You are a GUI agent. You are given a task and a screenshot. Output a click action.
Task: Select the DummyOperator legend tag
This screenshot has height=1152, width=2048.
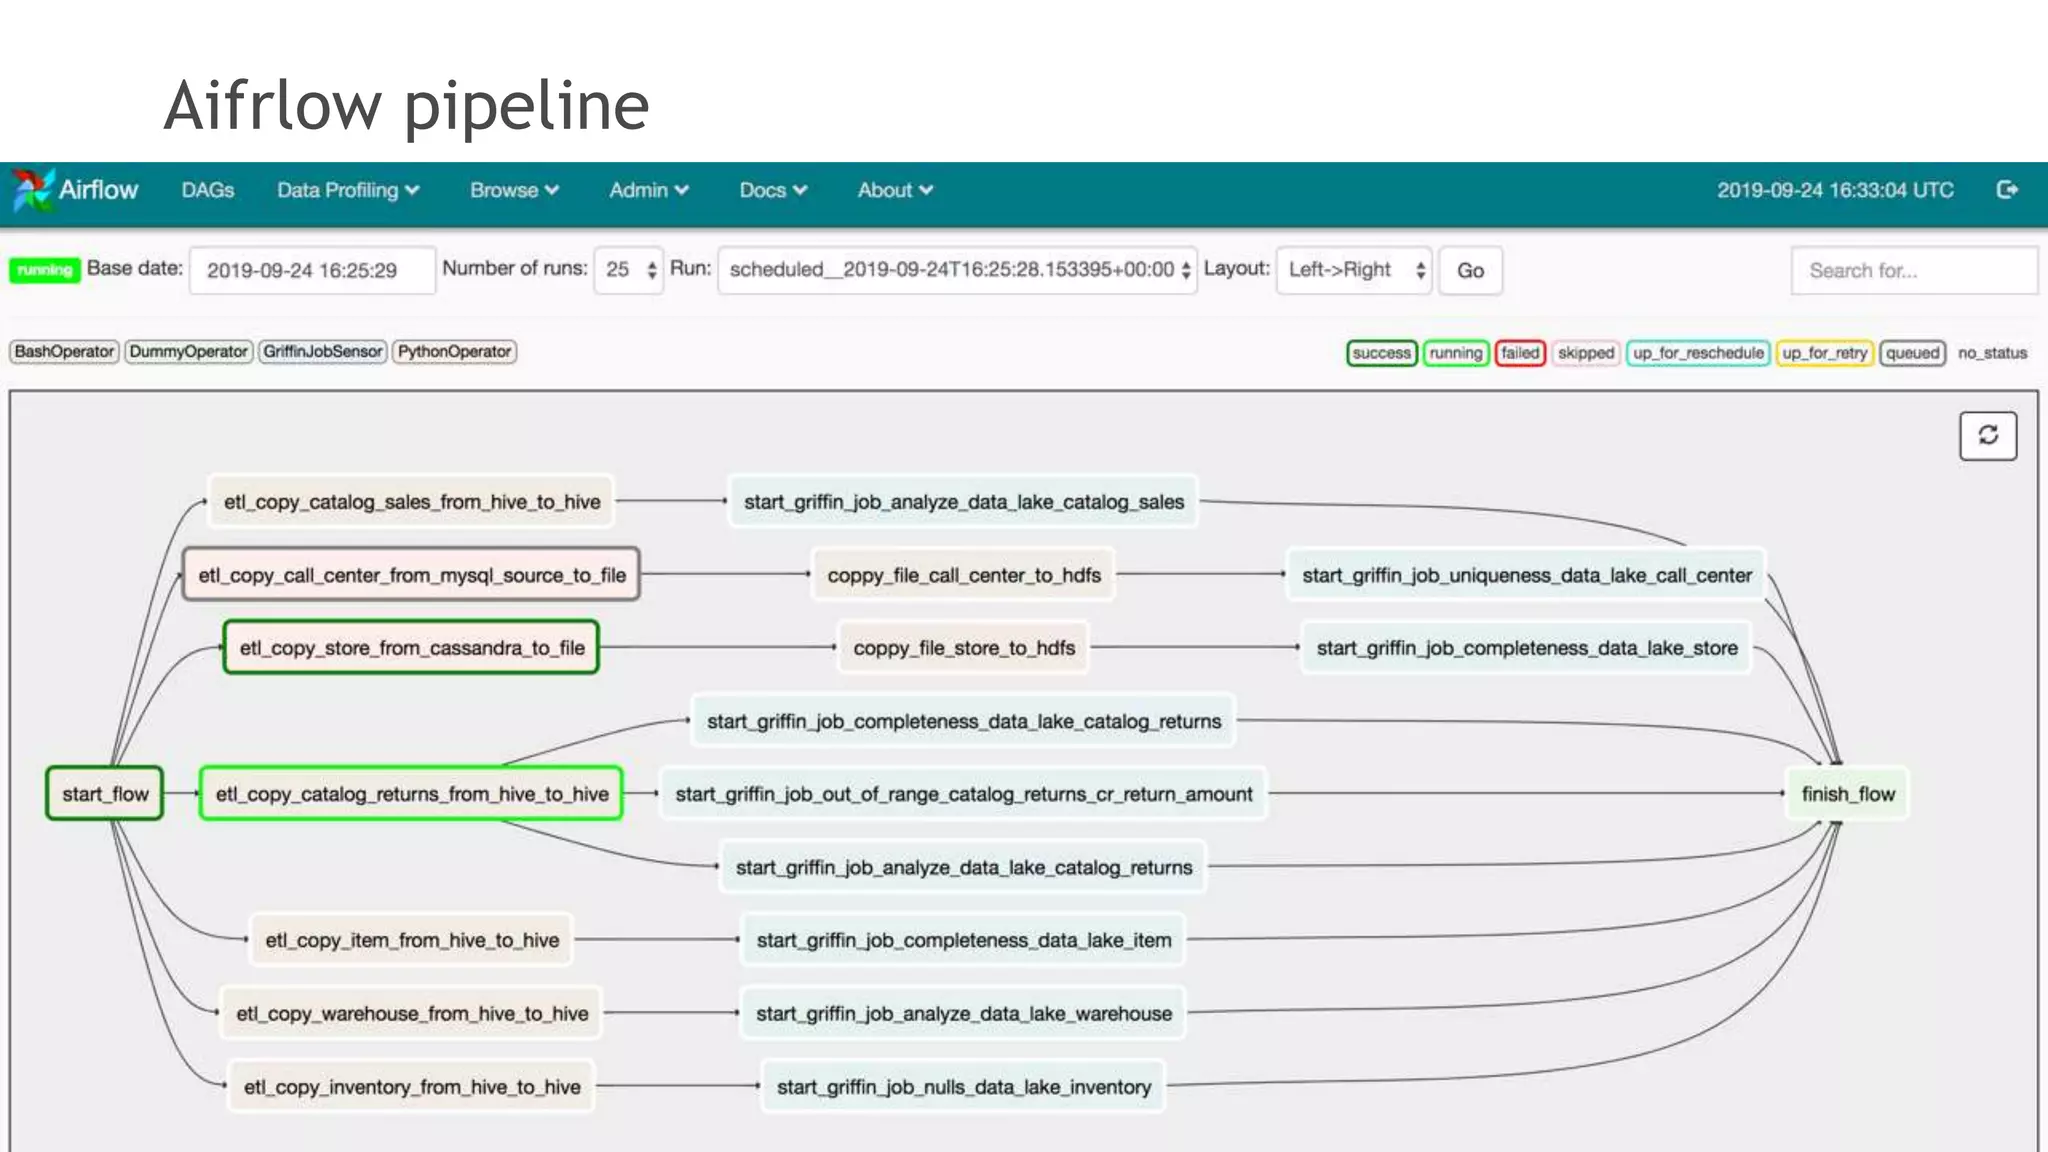pos(188,352)
